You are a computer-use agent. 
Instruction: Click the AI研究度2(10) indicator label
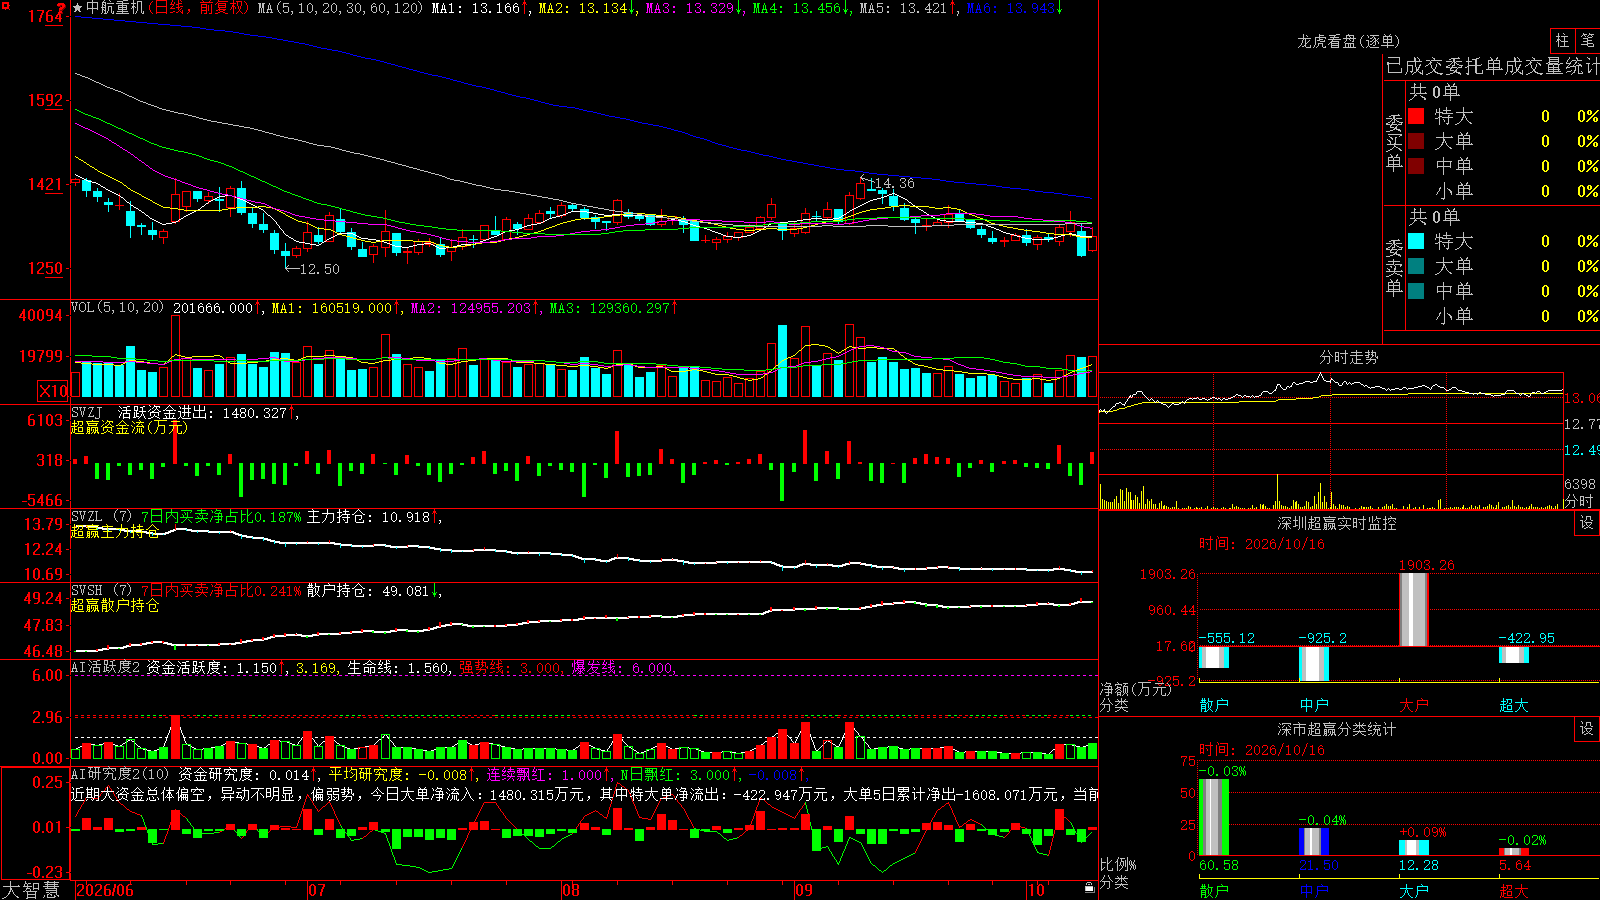click(x=121, y=774)
